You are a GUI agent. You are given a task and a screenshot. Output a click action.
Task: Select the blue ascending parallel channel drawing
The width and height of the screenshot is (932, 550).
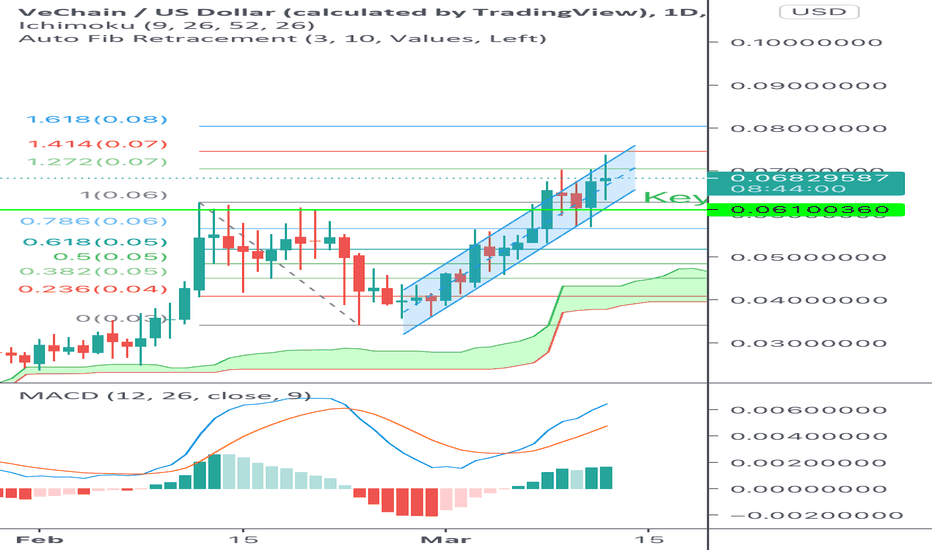(x=518, y=240)
